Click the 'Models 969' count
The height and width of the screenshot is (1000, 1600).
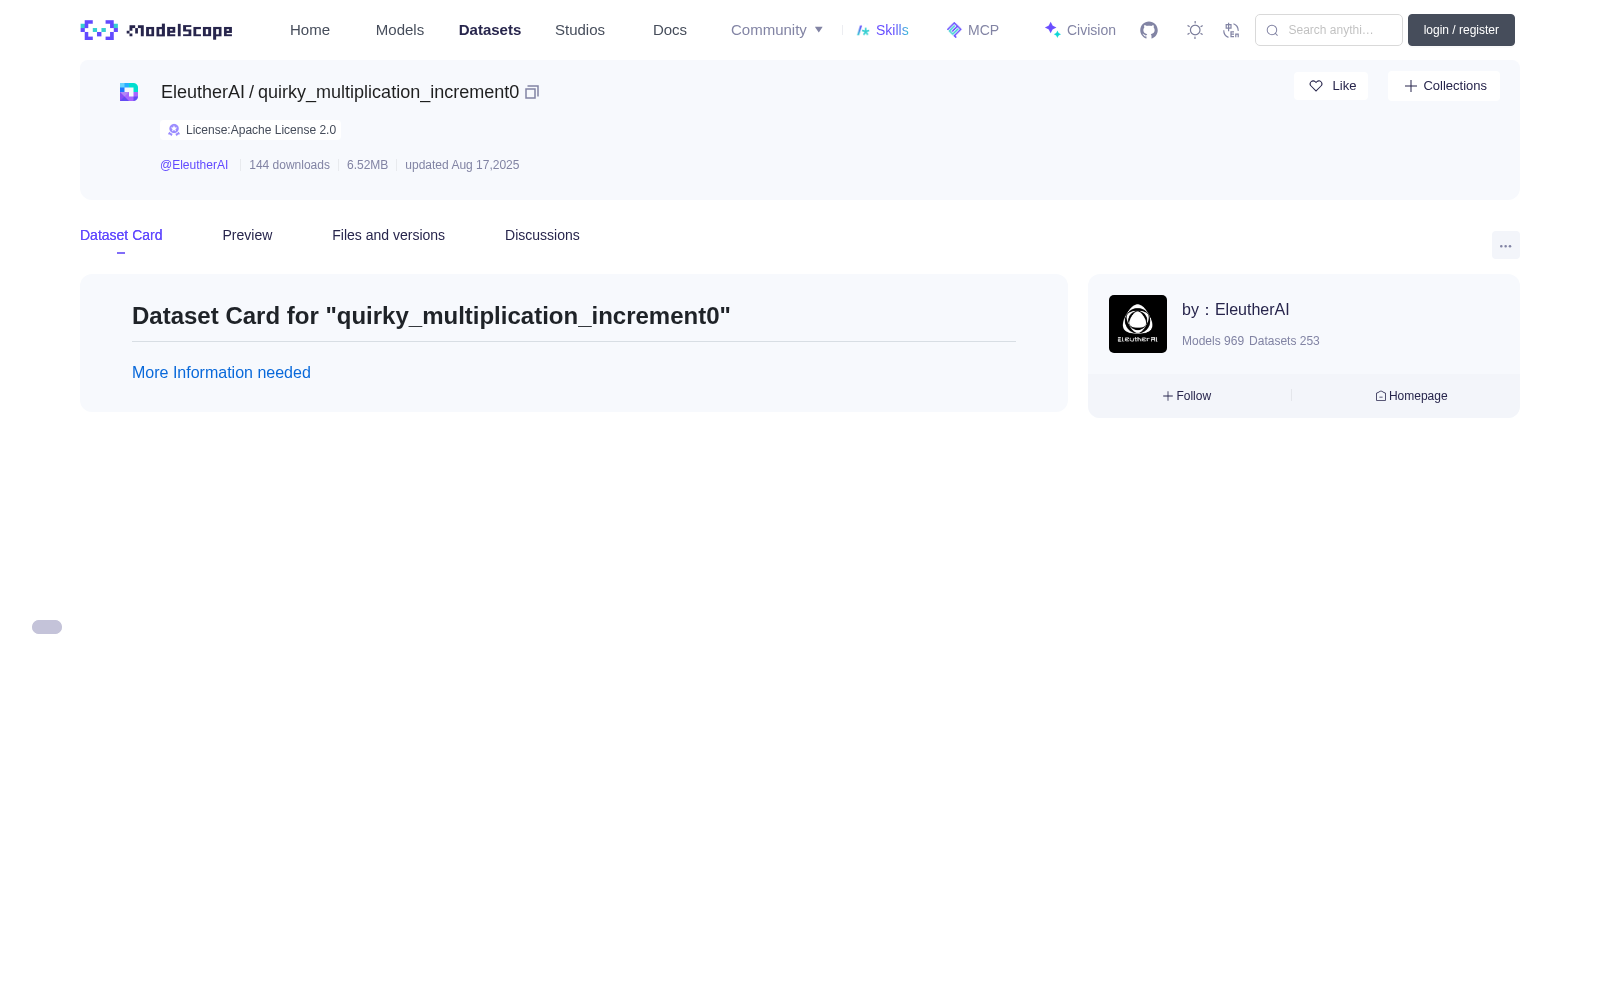coord(1213,341)
